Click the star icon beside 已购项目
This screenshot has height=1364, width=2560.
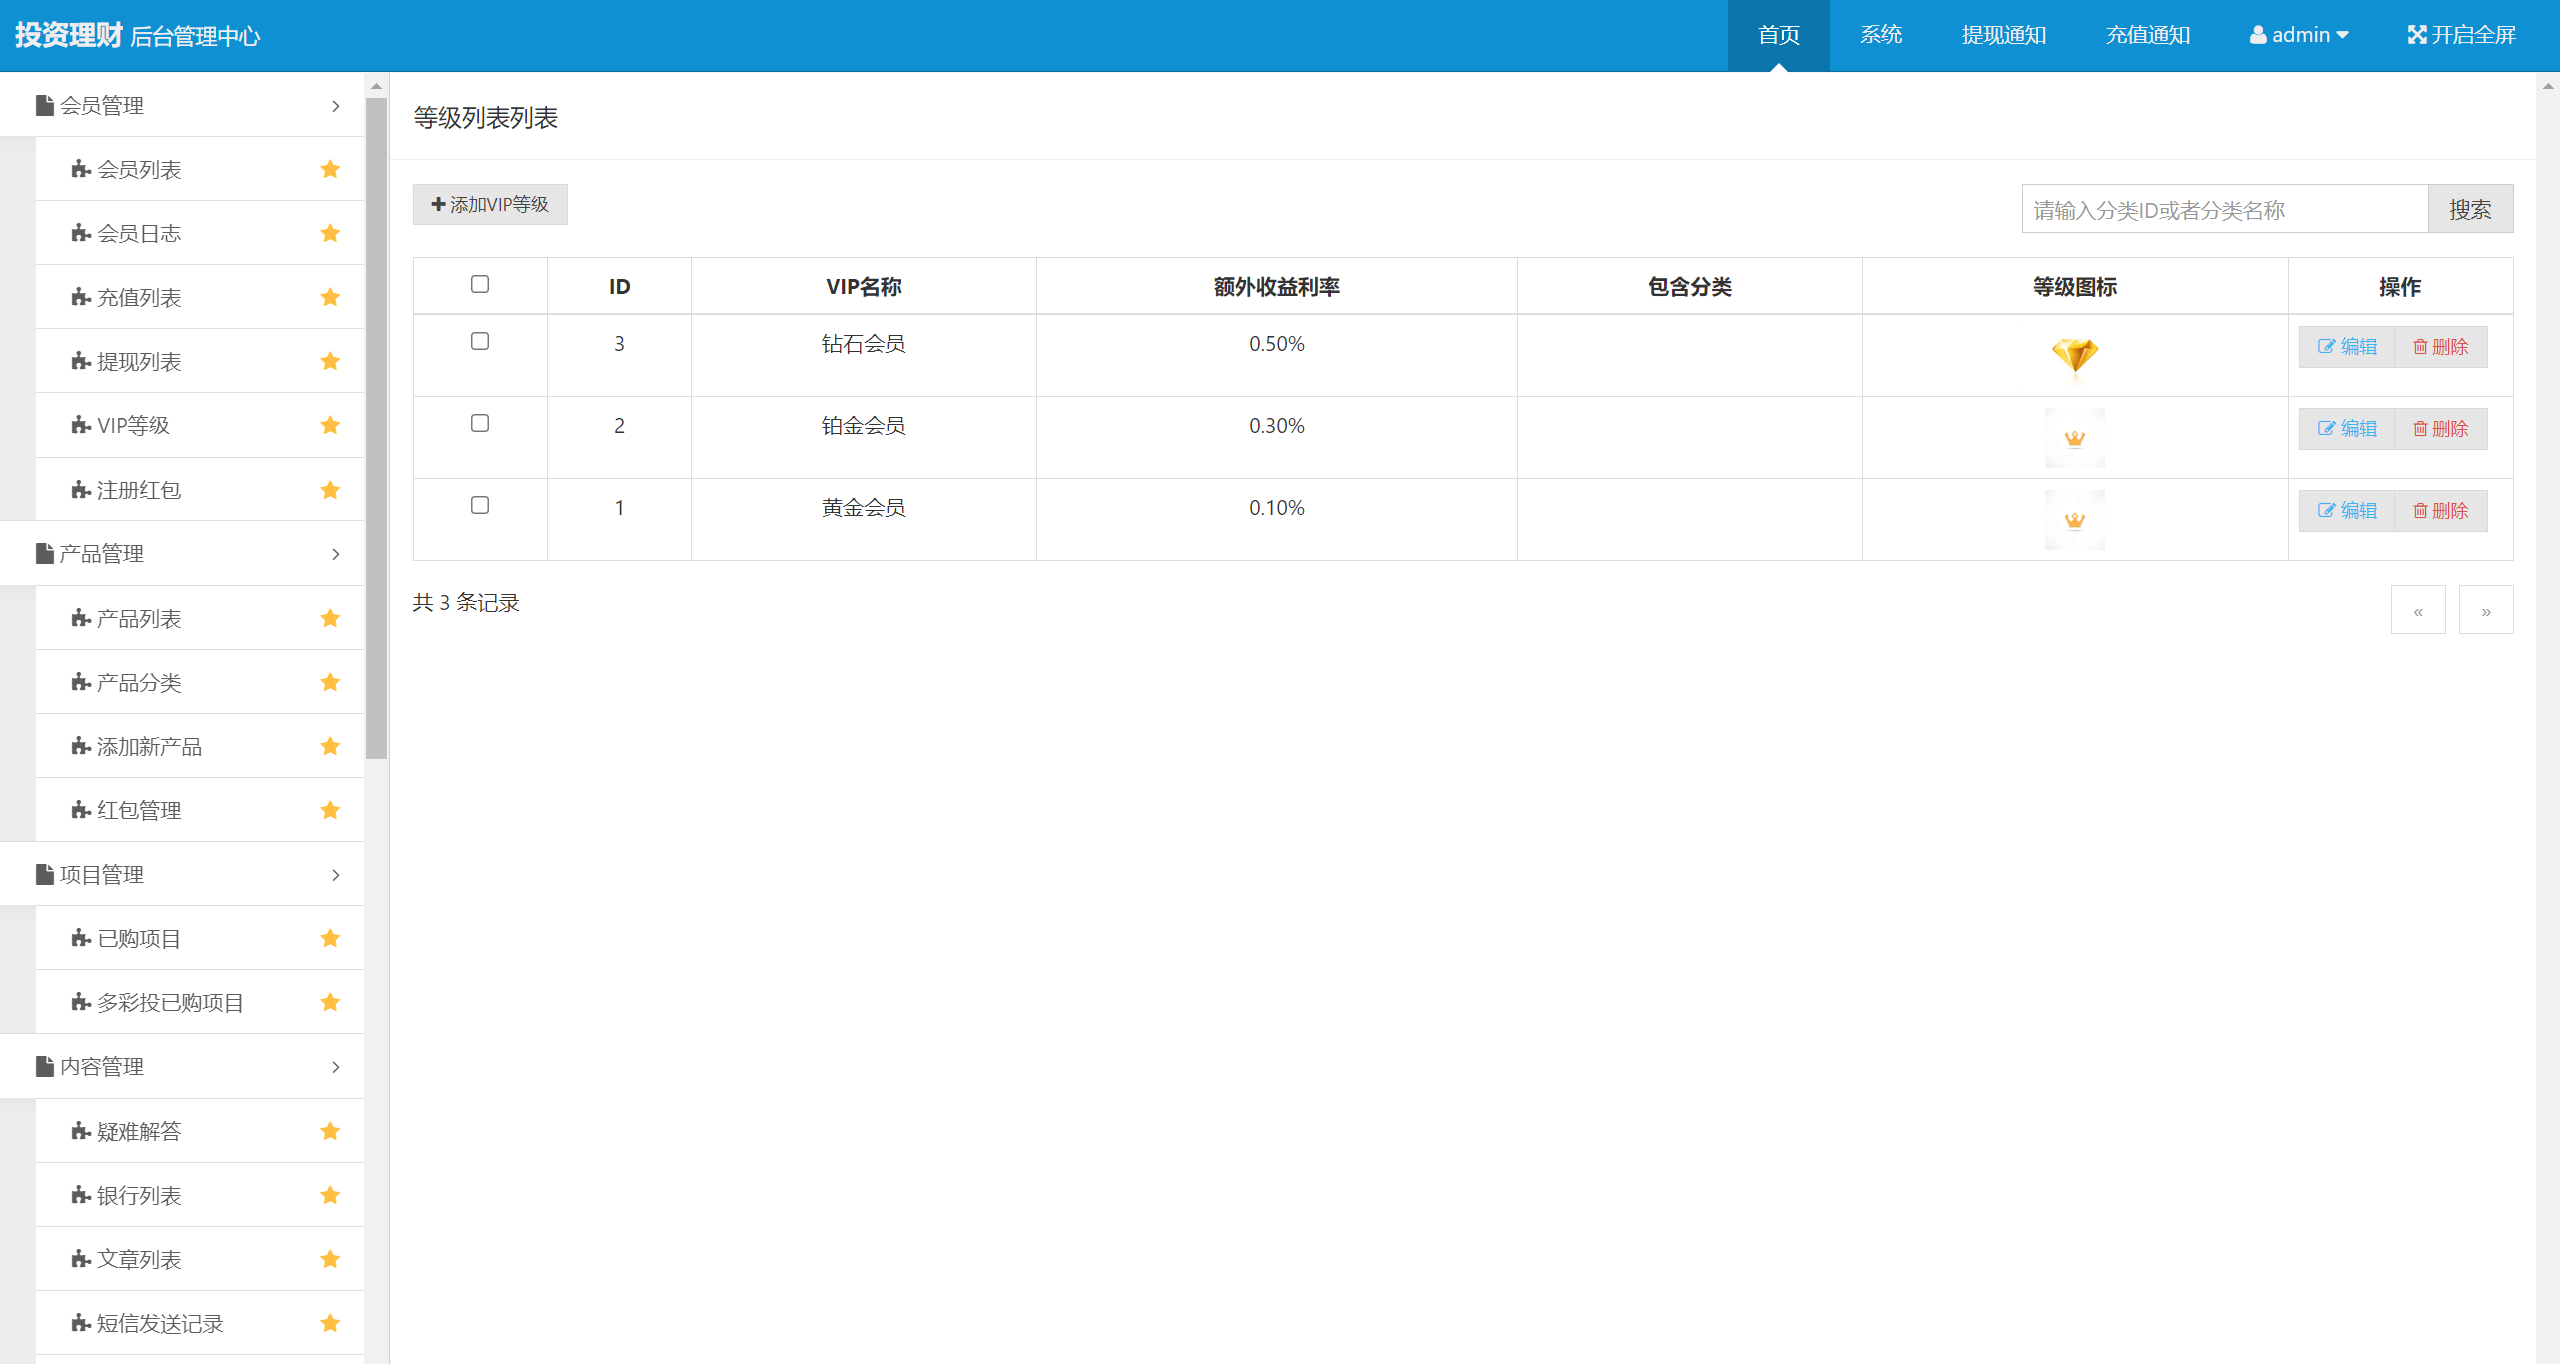(x=330, y=938)
